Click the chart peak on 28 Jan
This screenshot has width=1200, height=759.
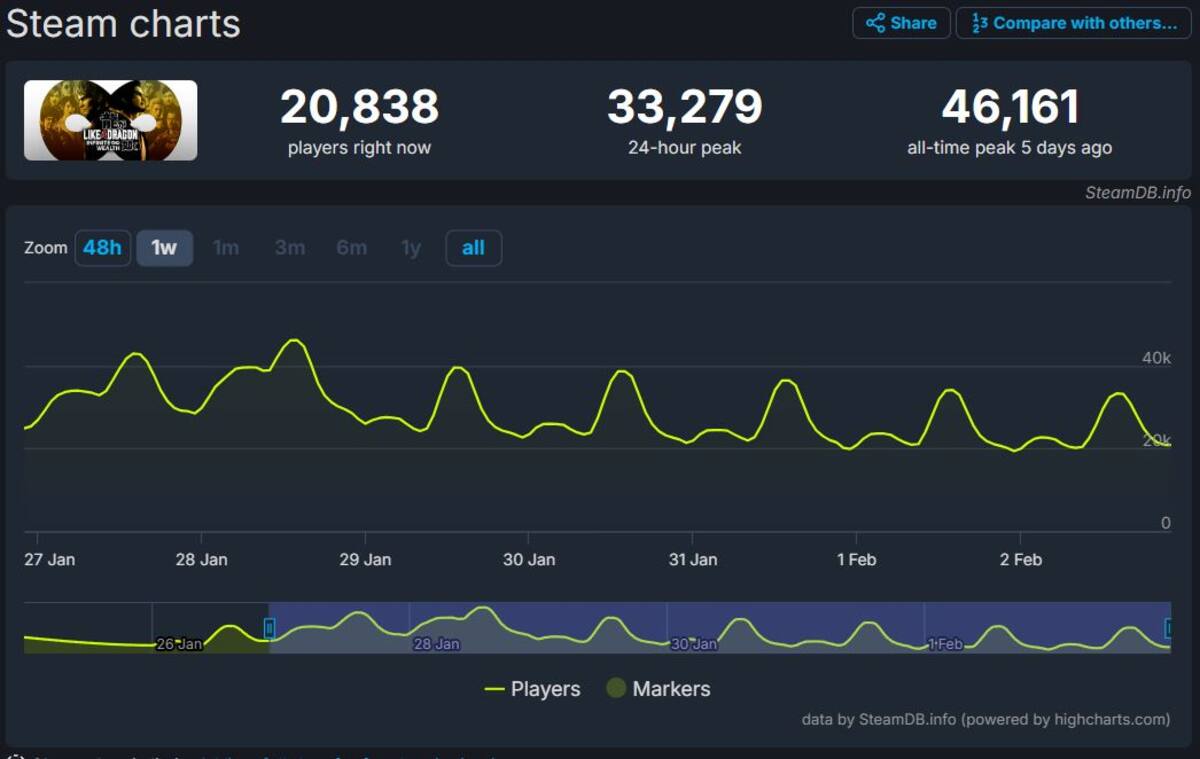pyautogui.click(x=293, y=341)
